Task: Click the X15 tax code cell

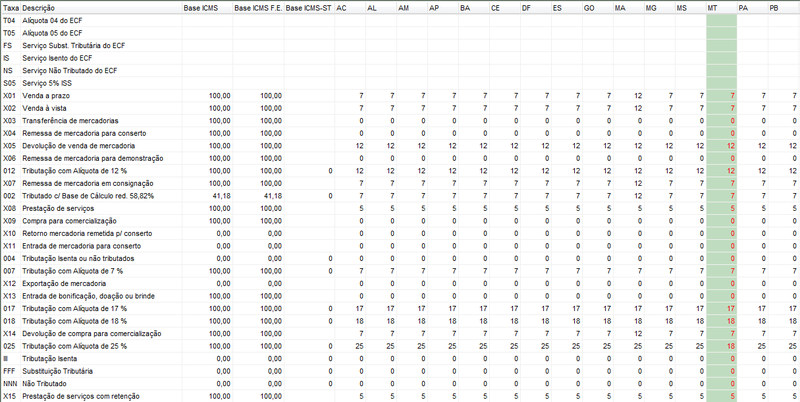Action: 10,397
